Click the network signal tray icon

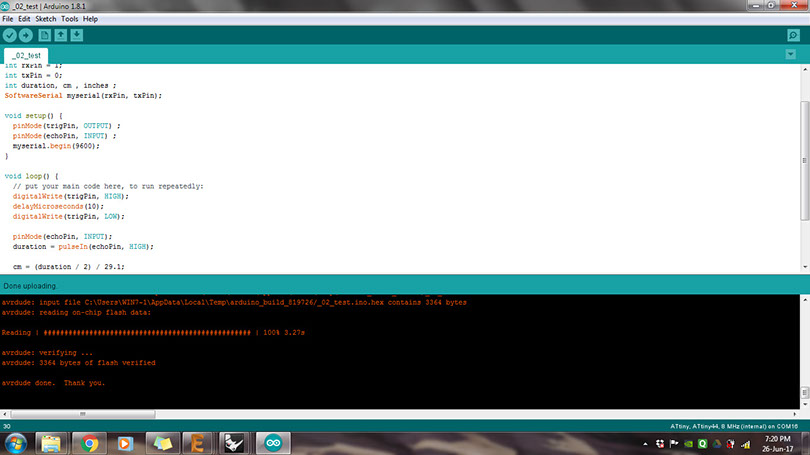coord(745,444)
